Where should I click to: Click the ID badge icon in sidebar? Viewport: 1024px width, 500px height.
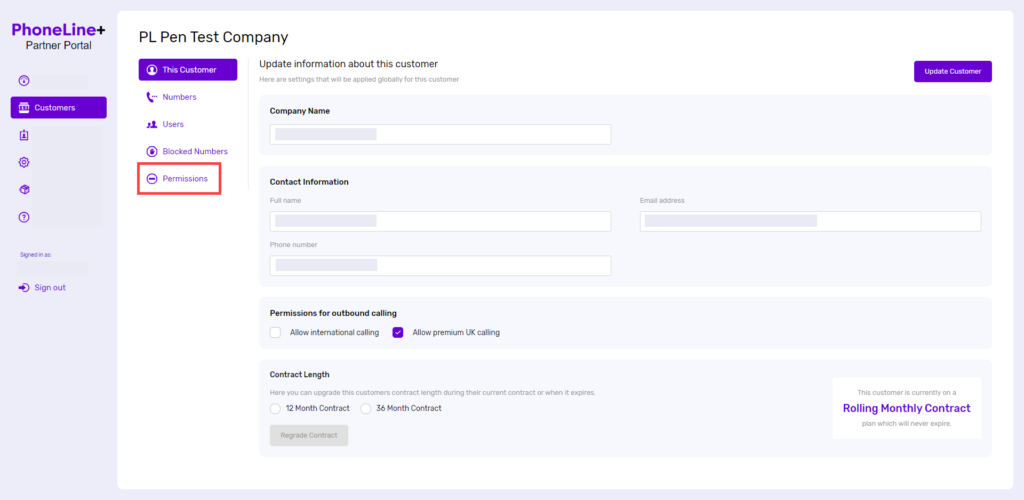coord(24,135)
